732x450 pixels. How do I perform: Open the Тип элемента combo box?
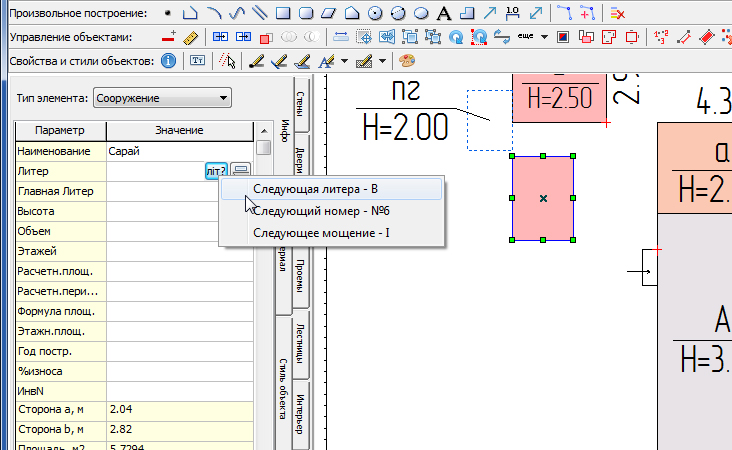coord(161,98)
